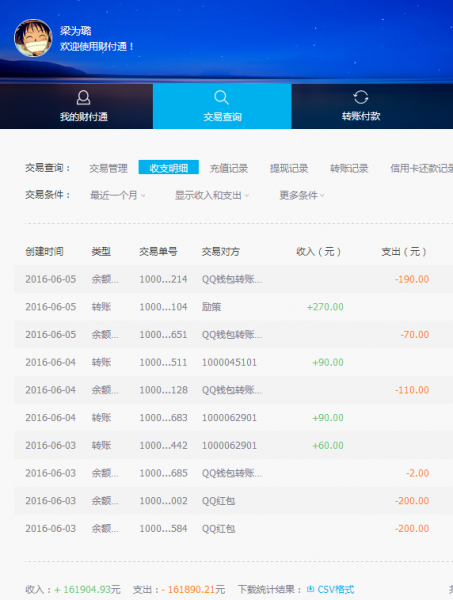
Task: Click the username 梁为璐
Action: [x=76, y=31]
